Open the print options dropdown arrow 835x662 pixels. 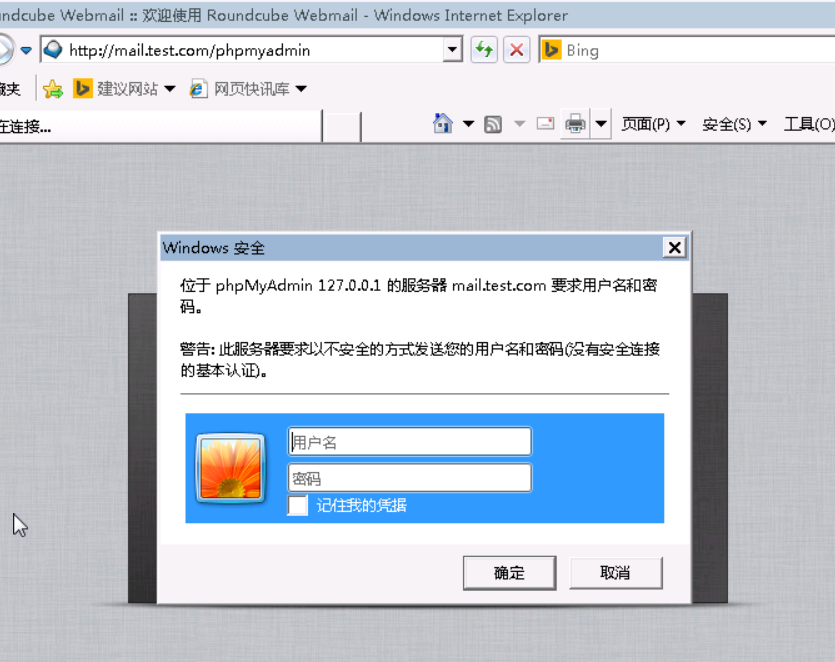pos(601,124)
